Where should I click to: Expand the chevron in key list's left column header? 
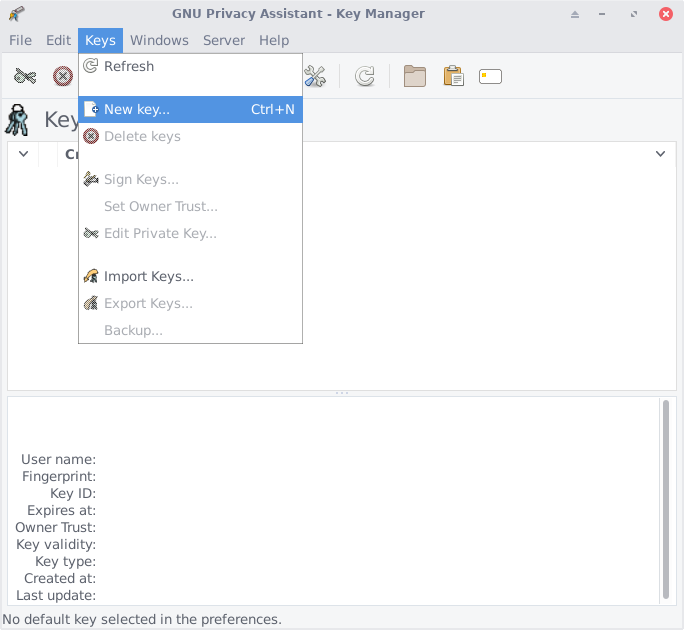(23, 154)
